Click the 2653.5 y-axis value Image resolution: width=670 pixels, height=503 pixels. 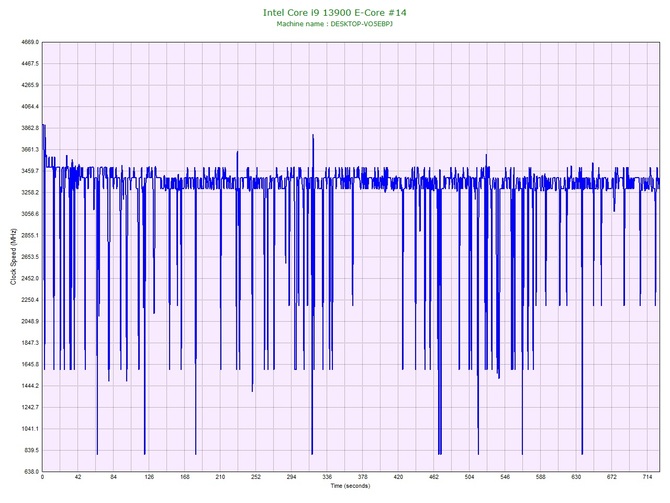tap(30, 257)
